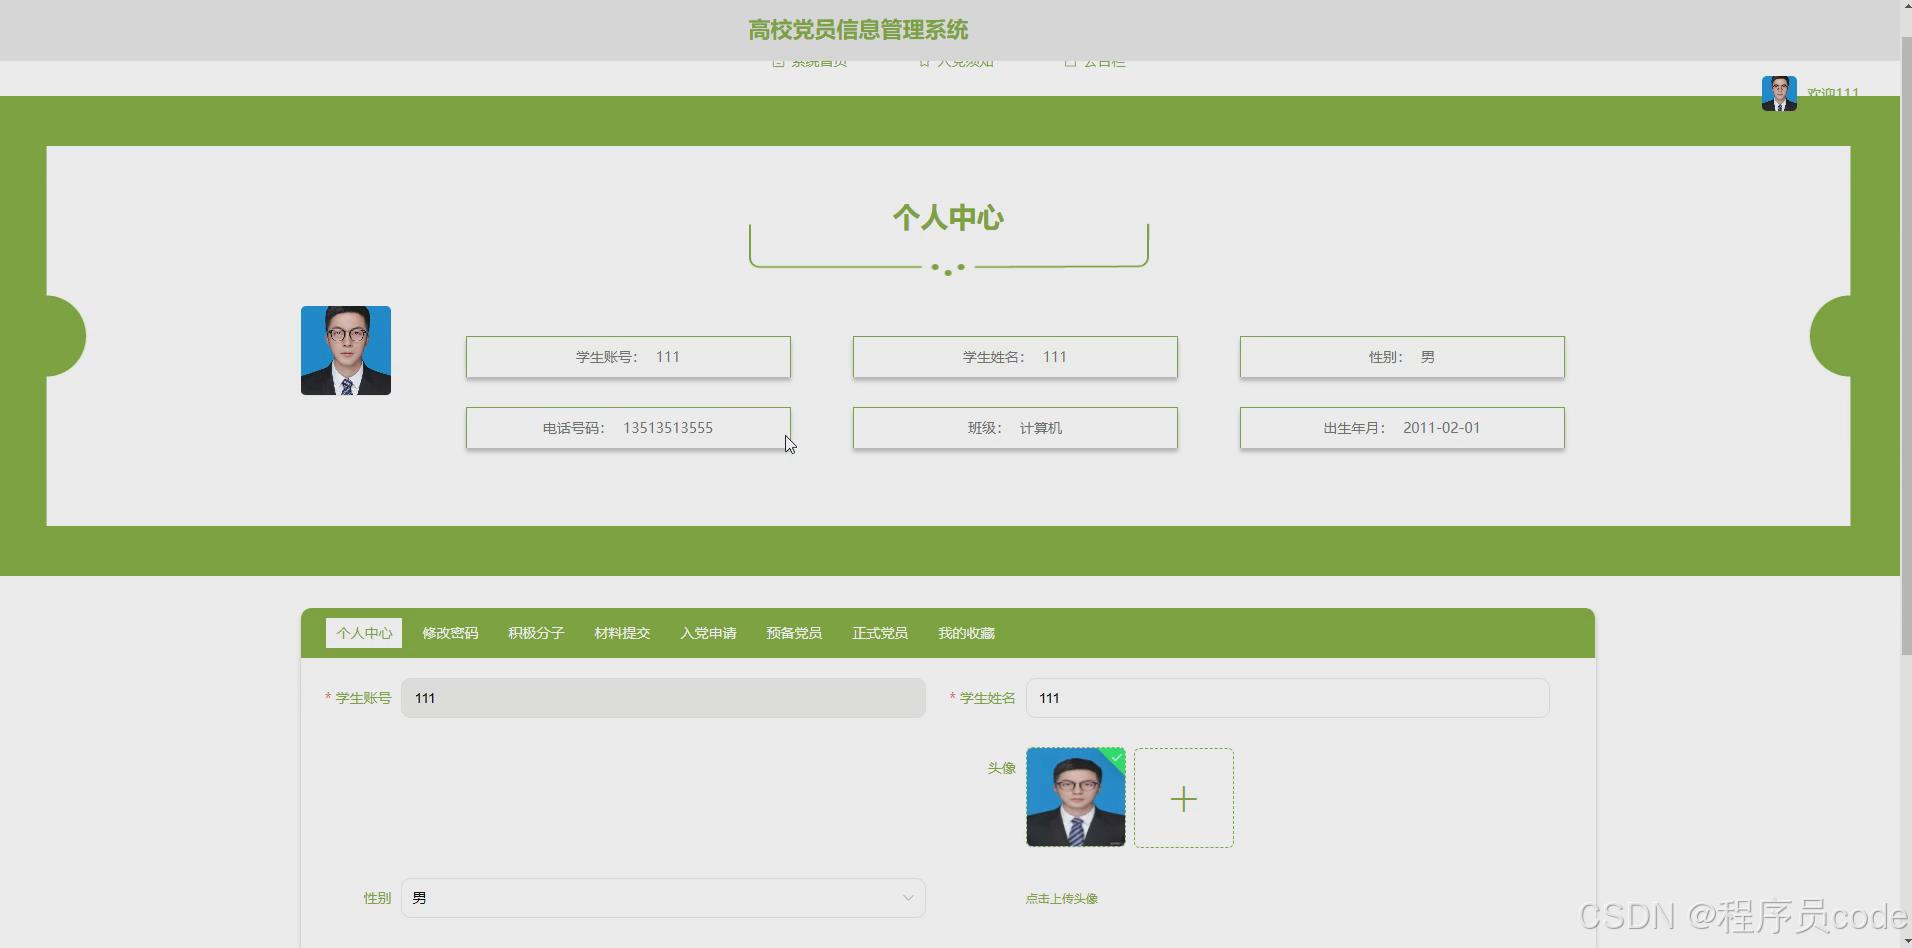
Task: Open the 正式党员 tab
Action: point(880,633)
